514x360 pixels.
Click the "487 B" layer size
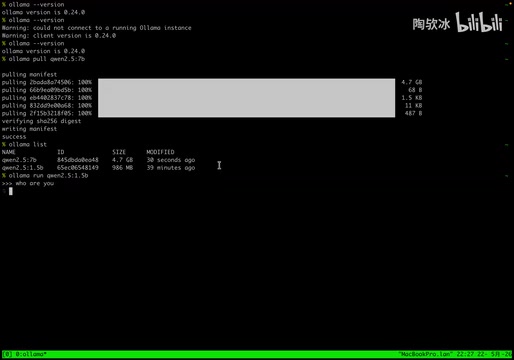[x=413, y=113]
